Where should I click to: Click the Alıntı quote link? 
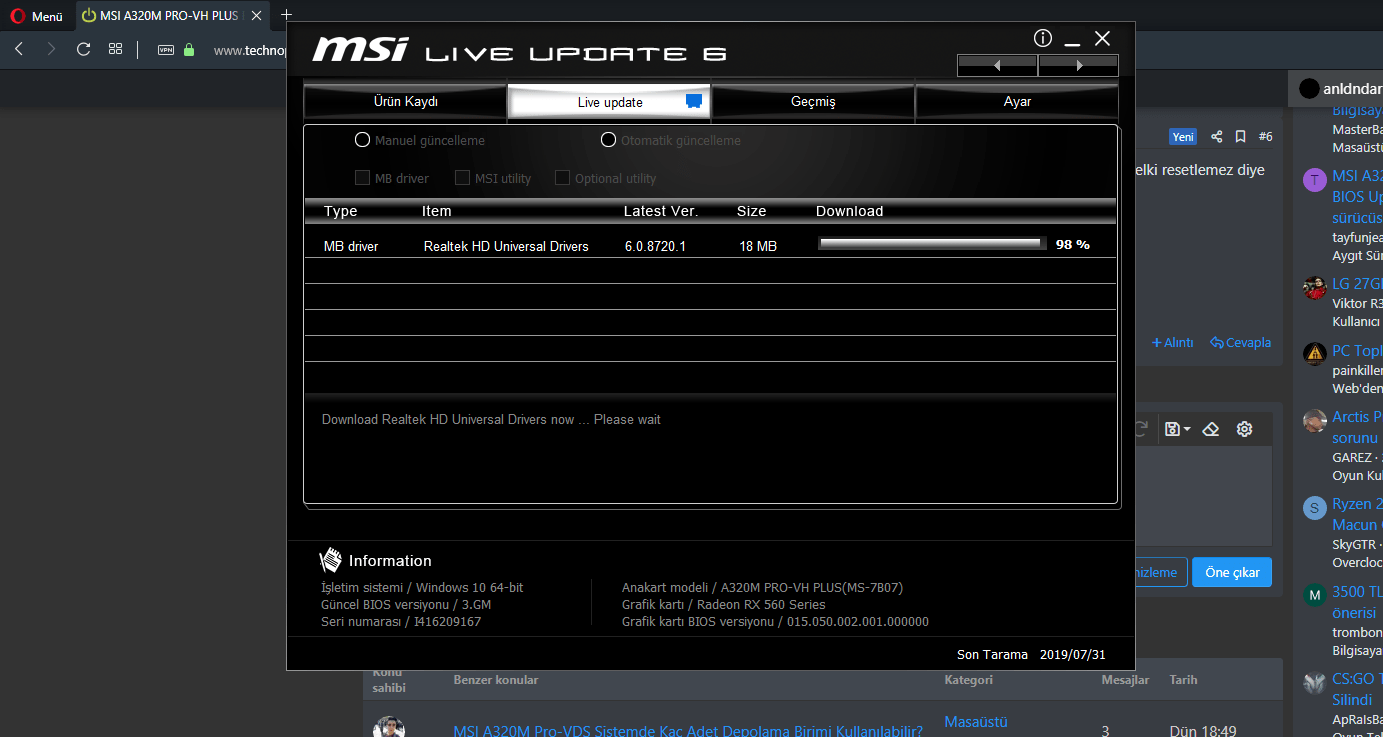coord(1173,342)
